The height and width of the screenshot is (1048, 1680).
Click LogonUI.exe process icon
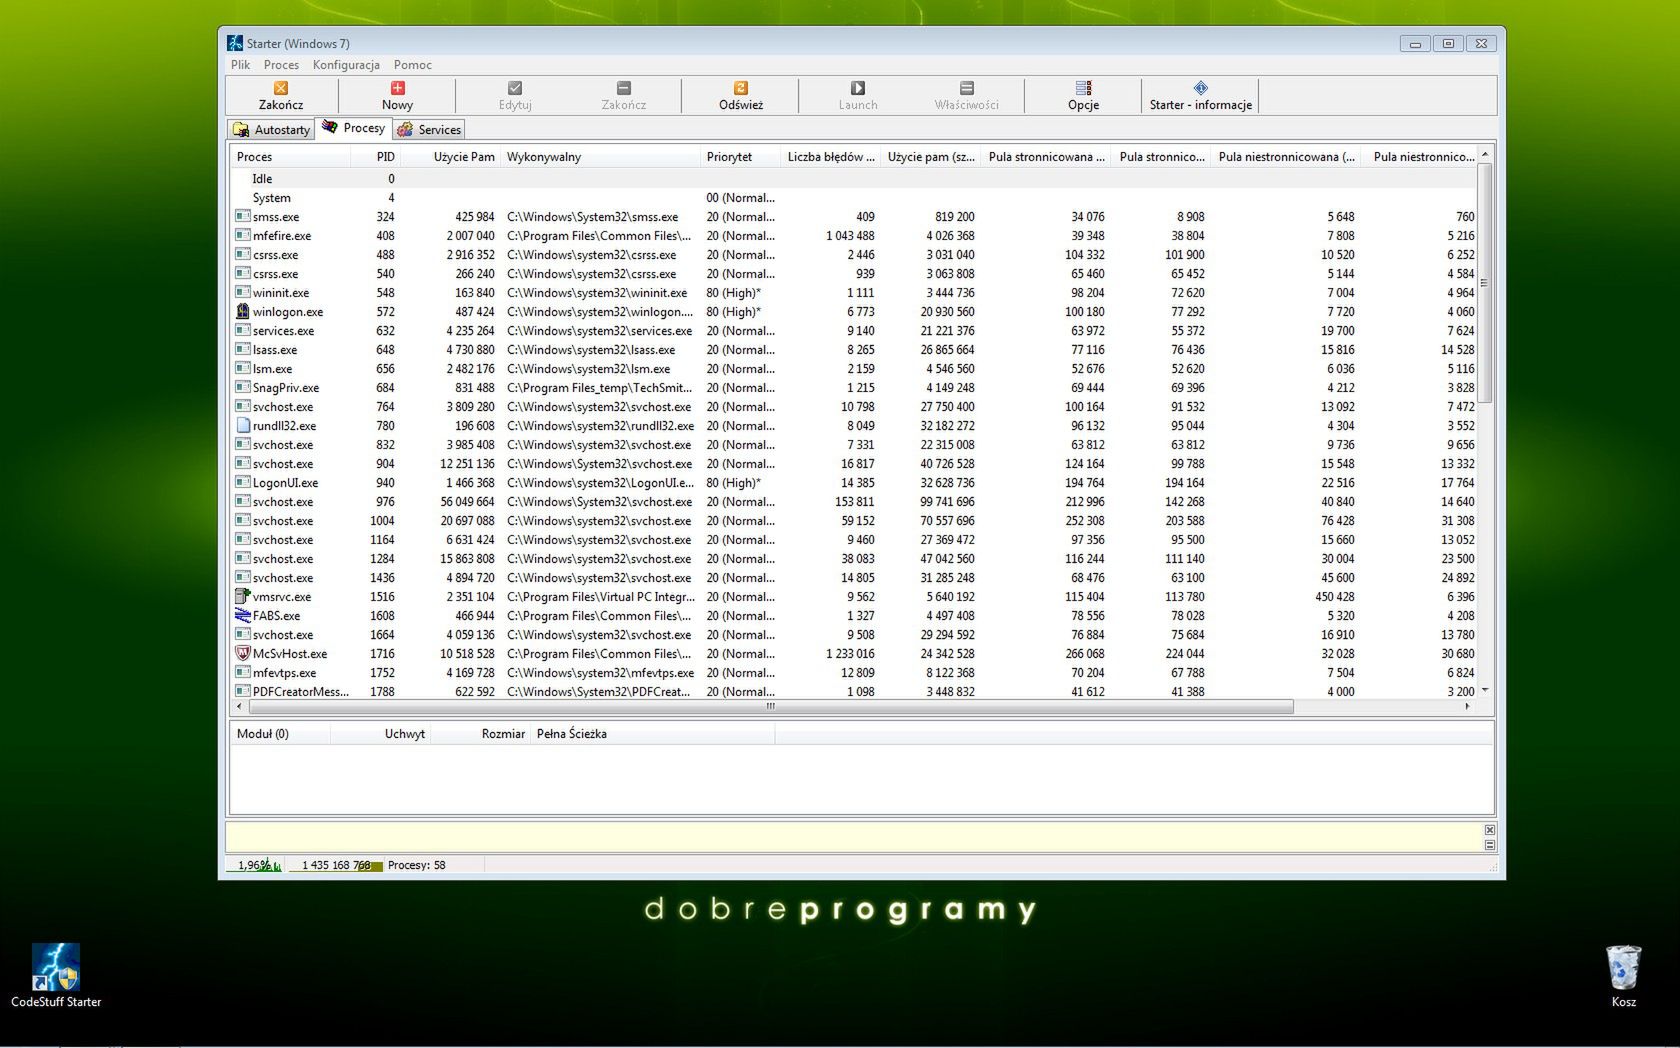click(242, 482)
